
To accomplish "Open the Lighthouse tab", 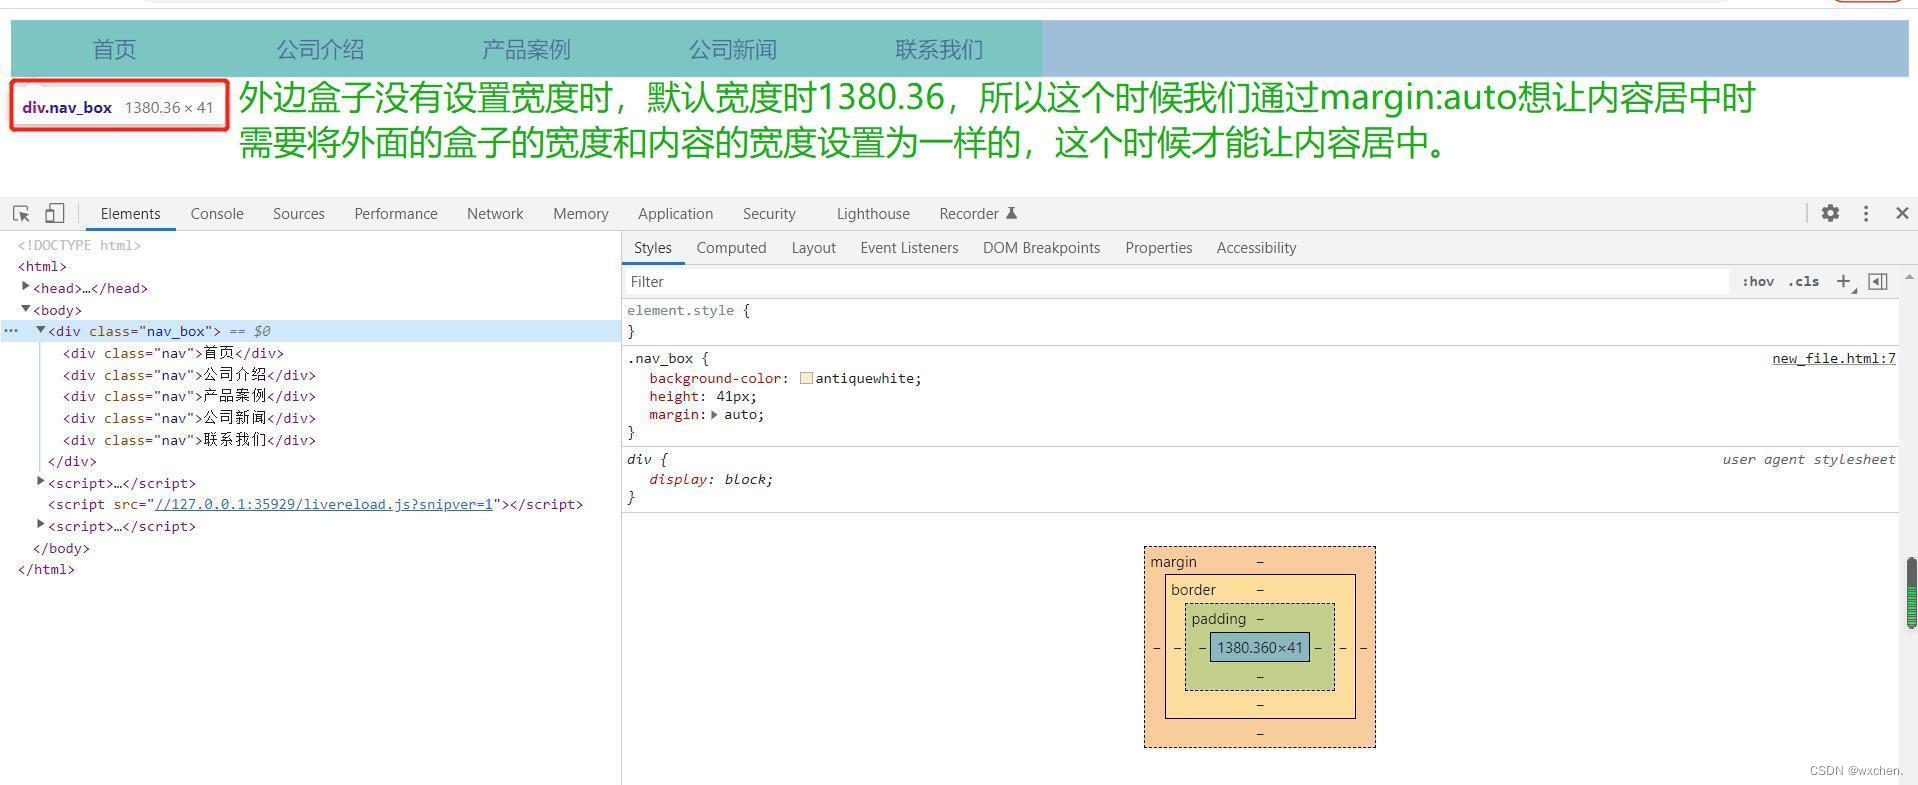I will (873, 214).
